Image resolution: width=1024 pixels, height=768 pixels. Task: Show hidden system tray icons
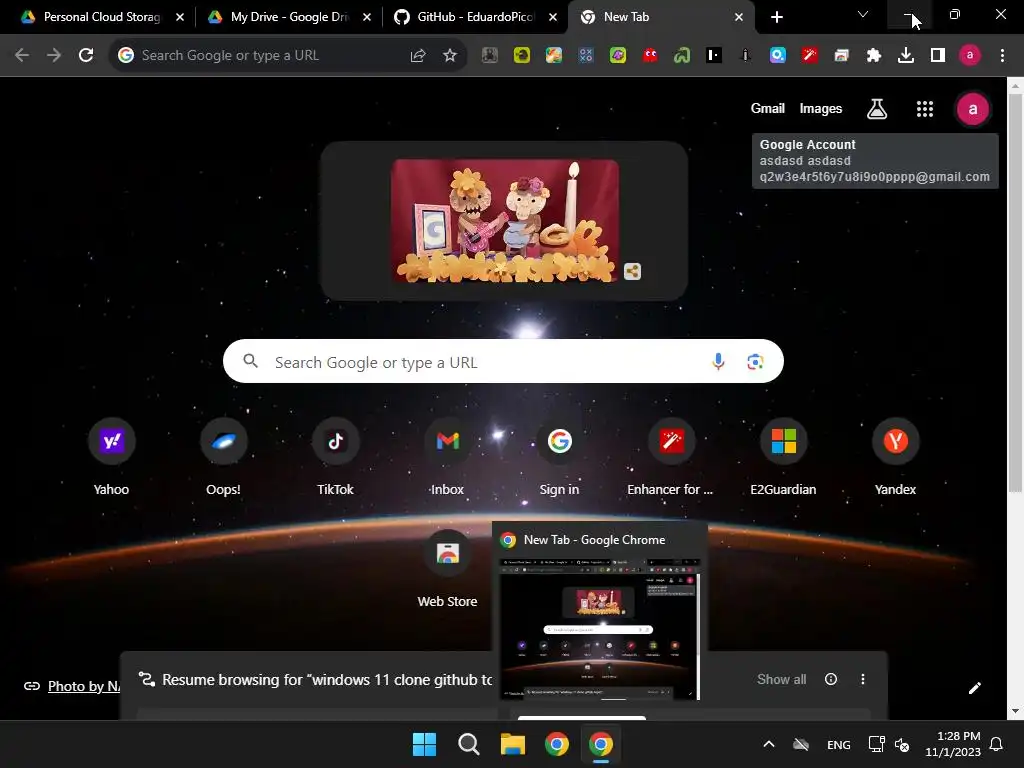pyautogui.click(x=769, y=744)
